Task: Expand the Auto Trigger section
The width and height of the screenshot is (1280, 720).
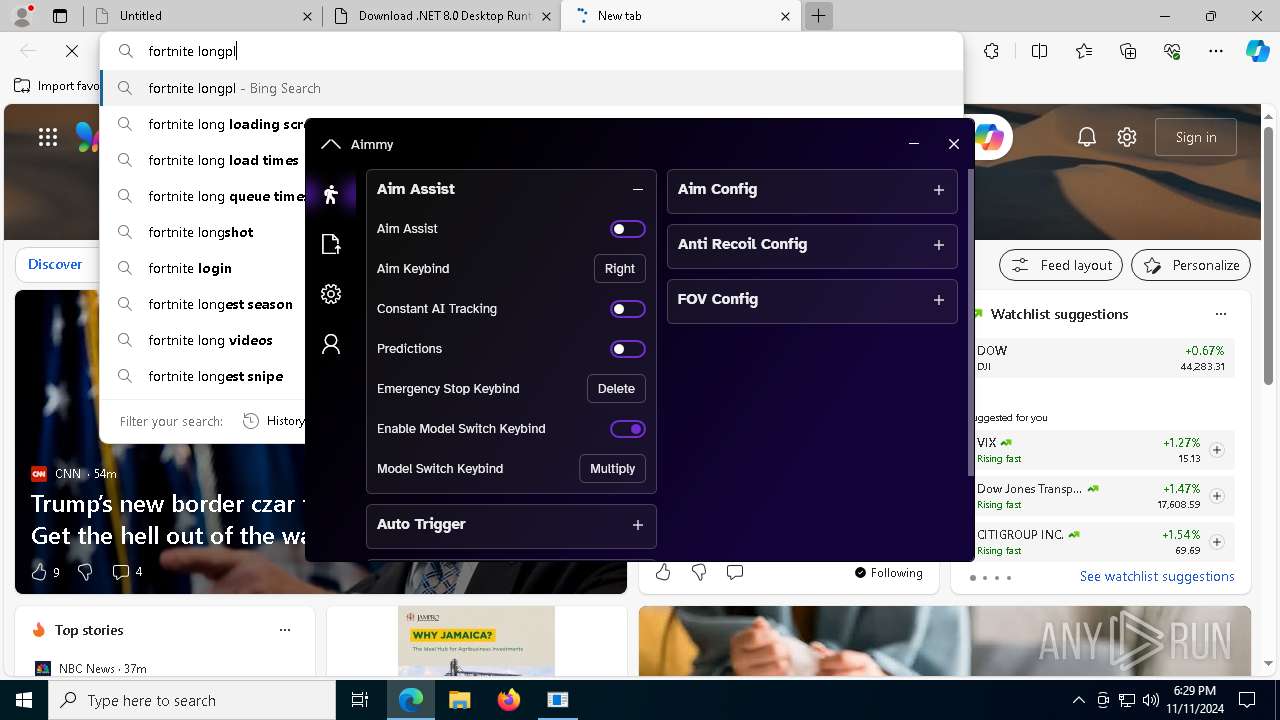Action: click(x=638, y=525)
